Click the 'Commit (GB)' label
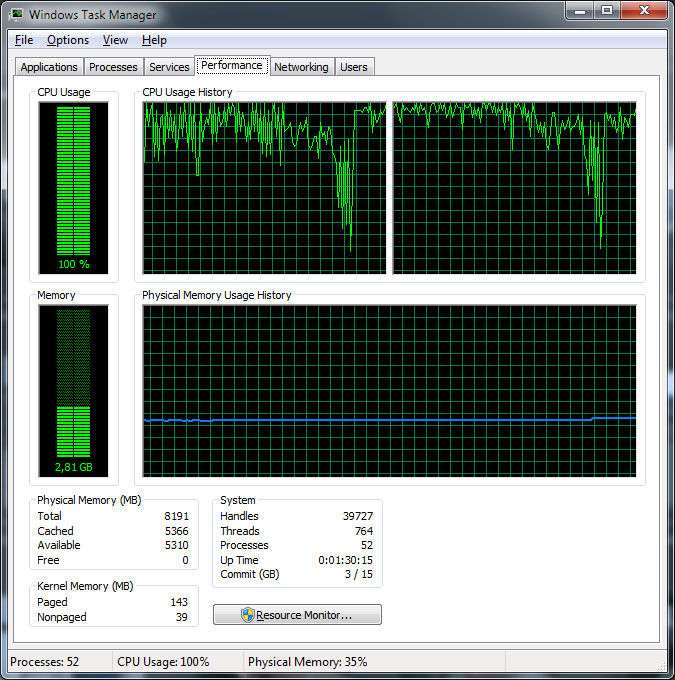 [x=250, y=574]
